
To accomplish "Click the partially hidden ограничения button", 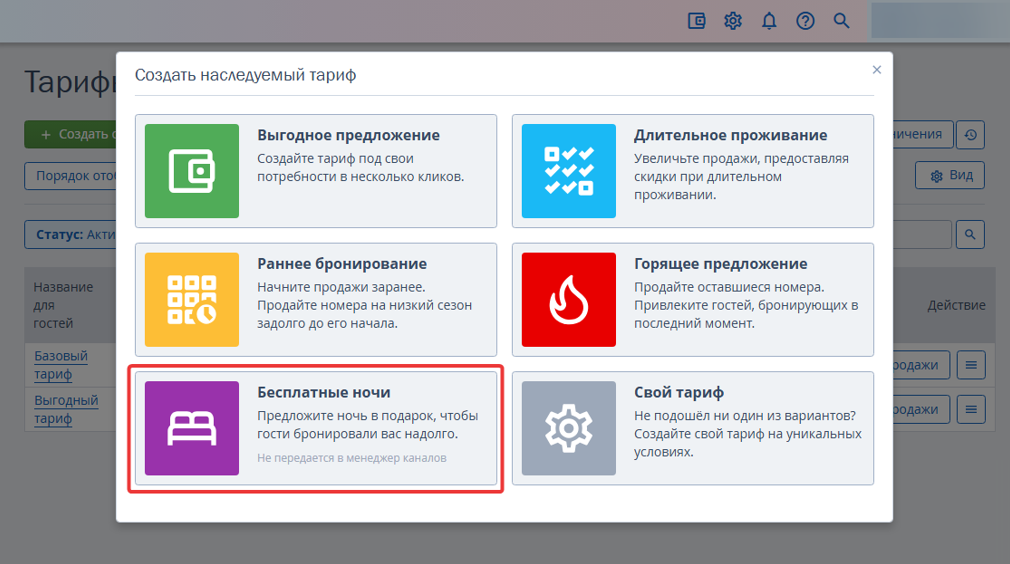I will coord(922,135).
